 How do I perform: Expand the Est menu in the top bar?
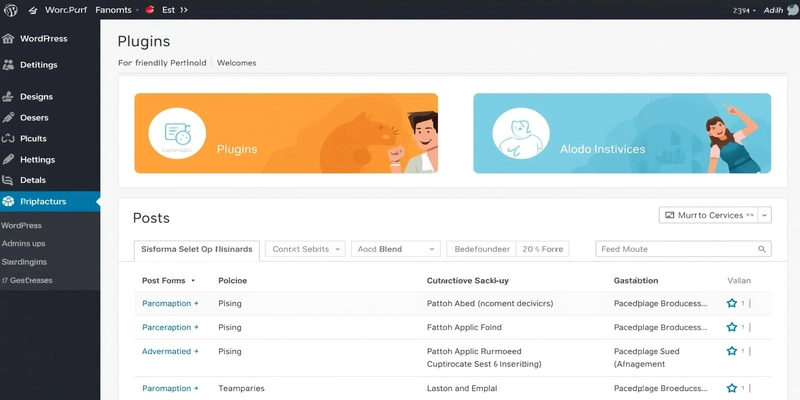(x=183, y=10)
